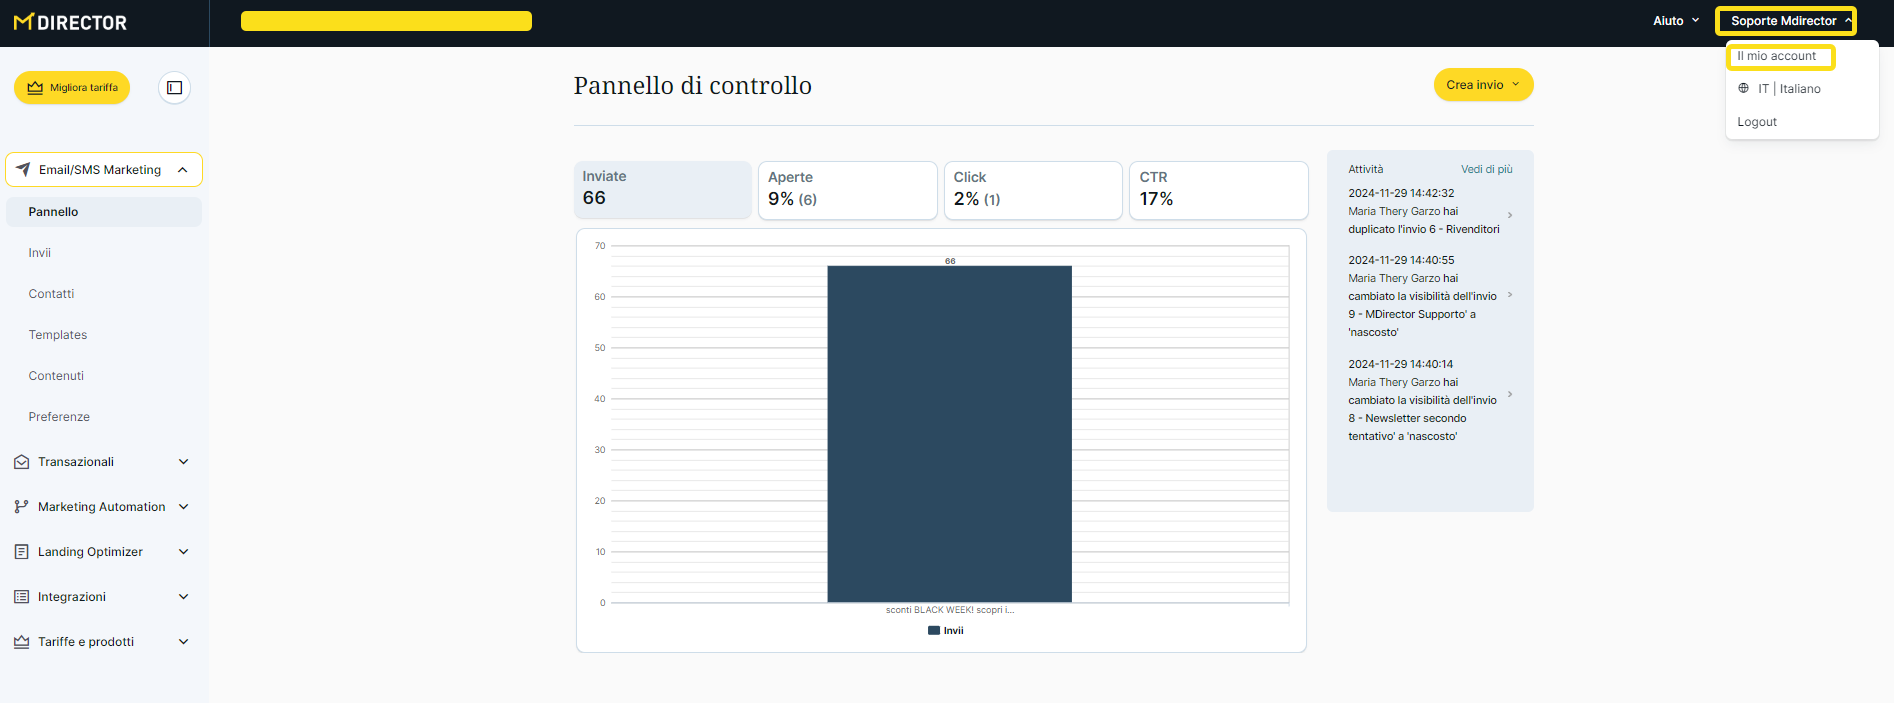The width and height of the screenshot is (1894, 703).
Task: Click the Tariffe e prodotti crown icon
Action: pos(21,642)
